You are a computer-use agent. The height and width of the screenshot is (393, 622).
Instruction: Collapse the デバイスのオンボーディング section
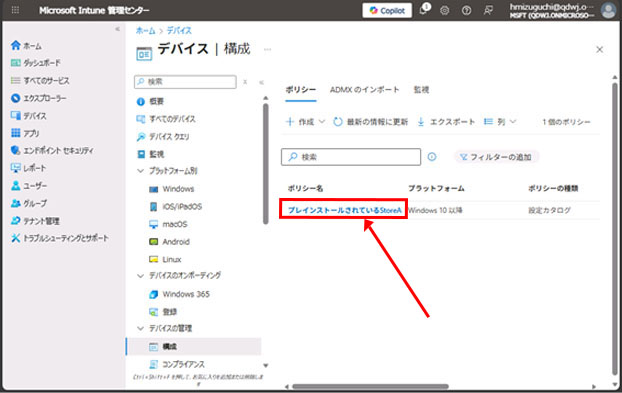[140, 276]
